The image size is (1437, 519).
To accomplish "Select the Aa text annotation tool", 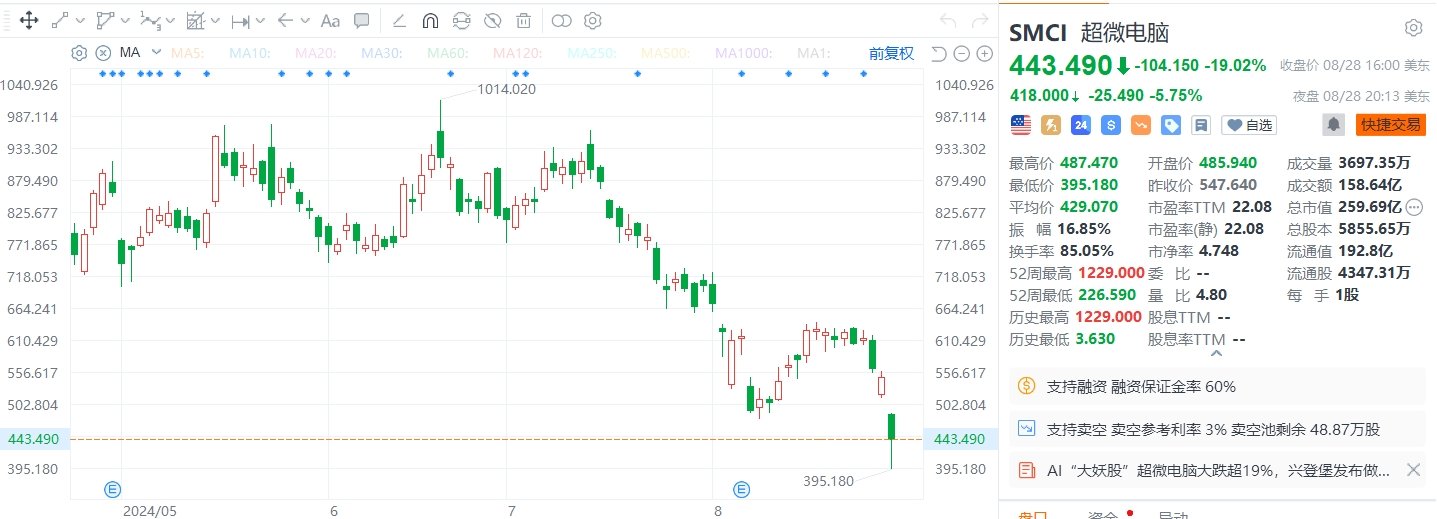I will (x=331, y=20).
